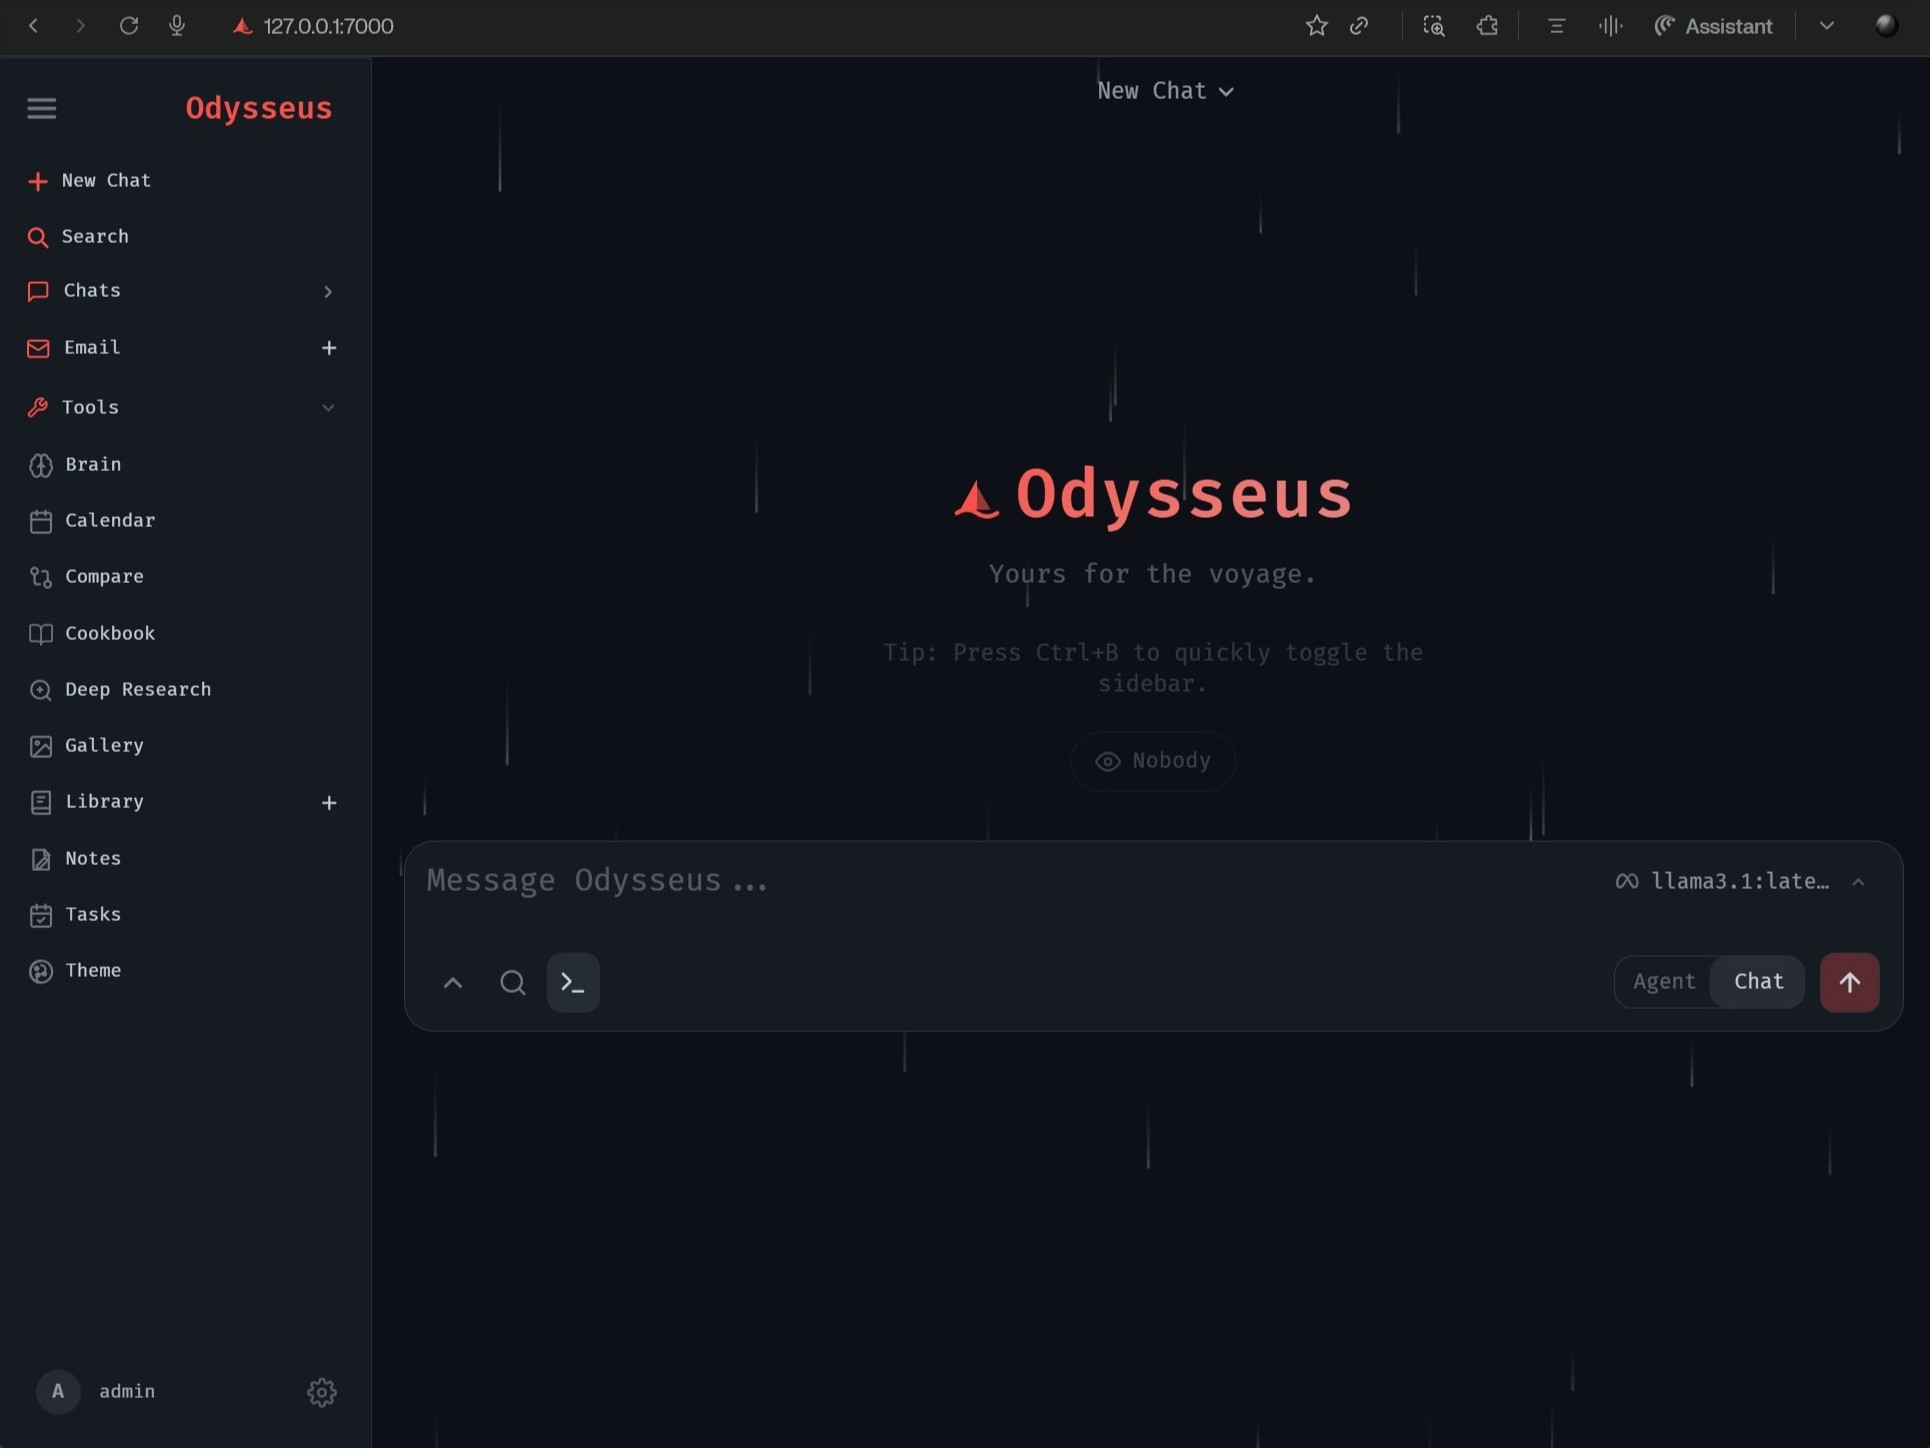Open the Tasks tool
The image size is (1930, 1448).
(76, 915)
